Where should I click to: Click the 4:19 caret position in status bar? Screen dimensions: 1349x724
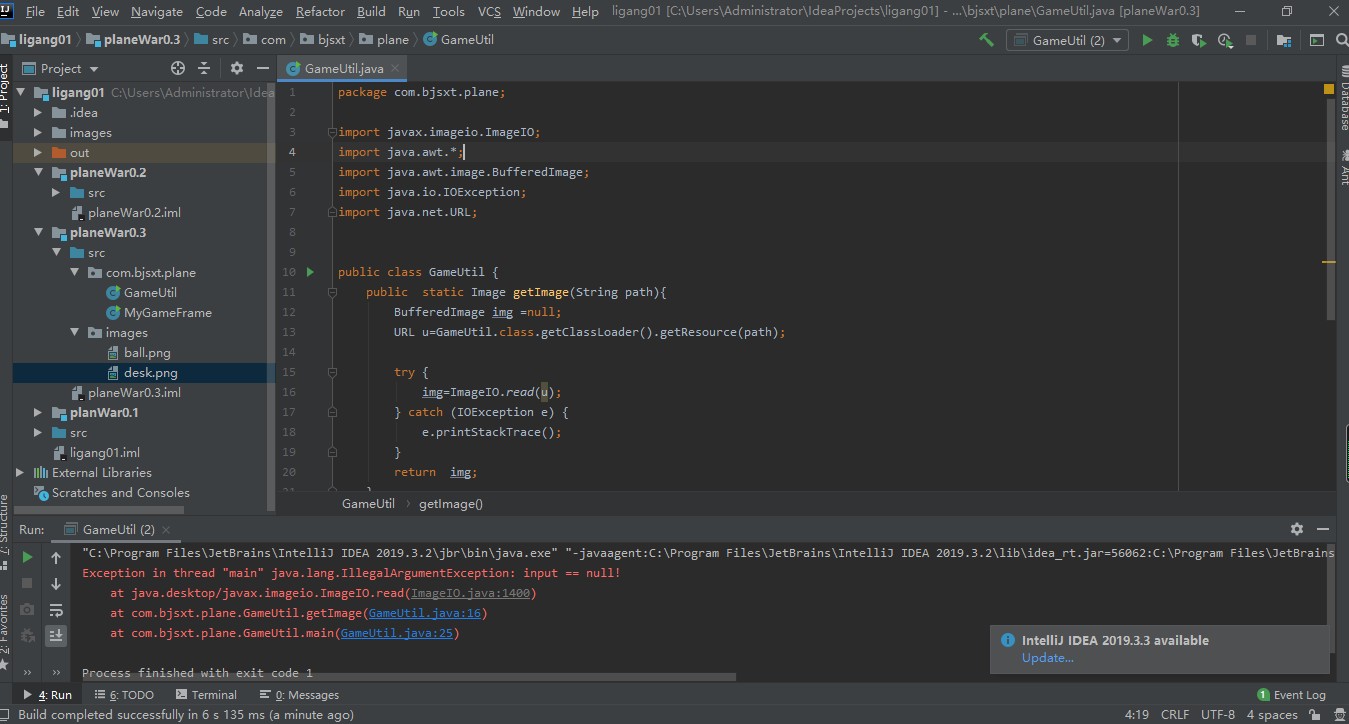[x=1136, y=714]
